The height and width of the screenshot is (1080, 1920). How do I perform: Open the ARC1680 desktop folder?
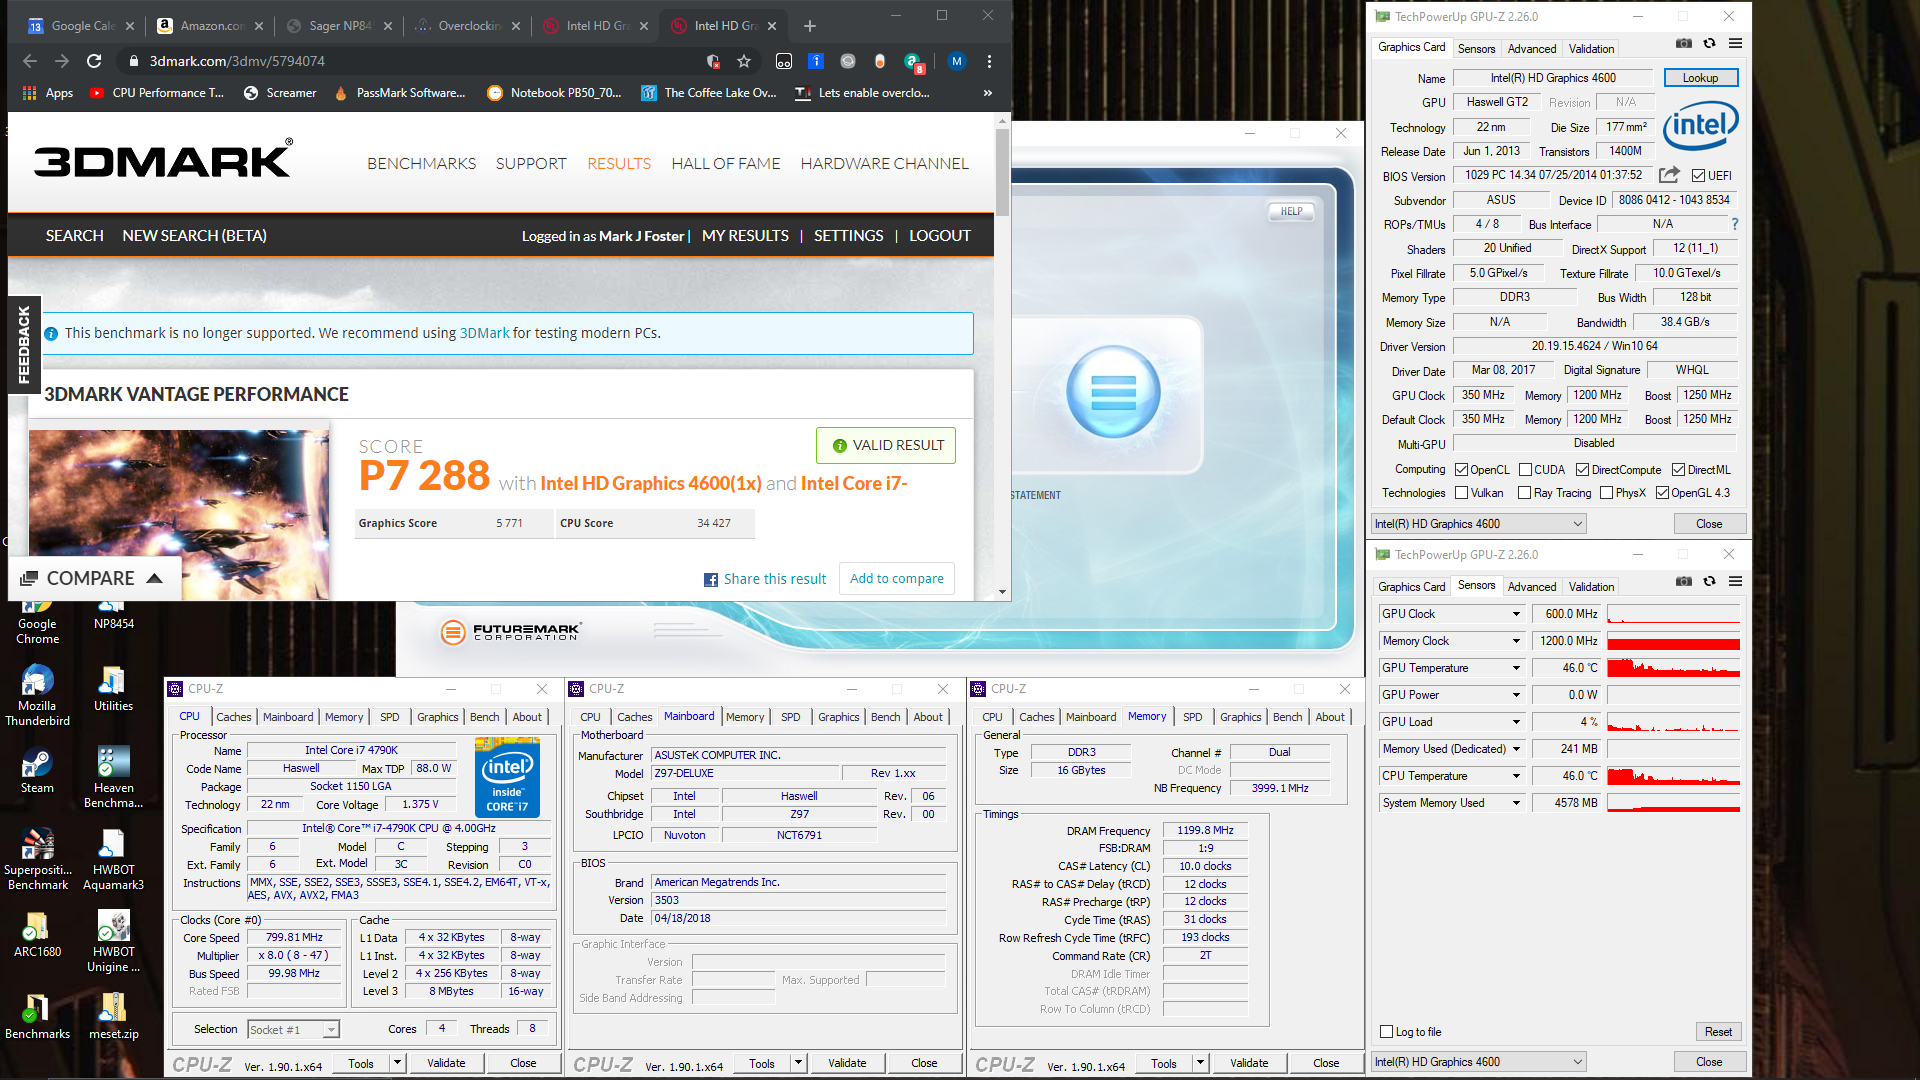pos(37,934)
